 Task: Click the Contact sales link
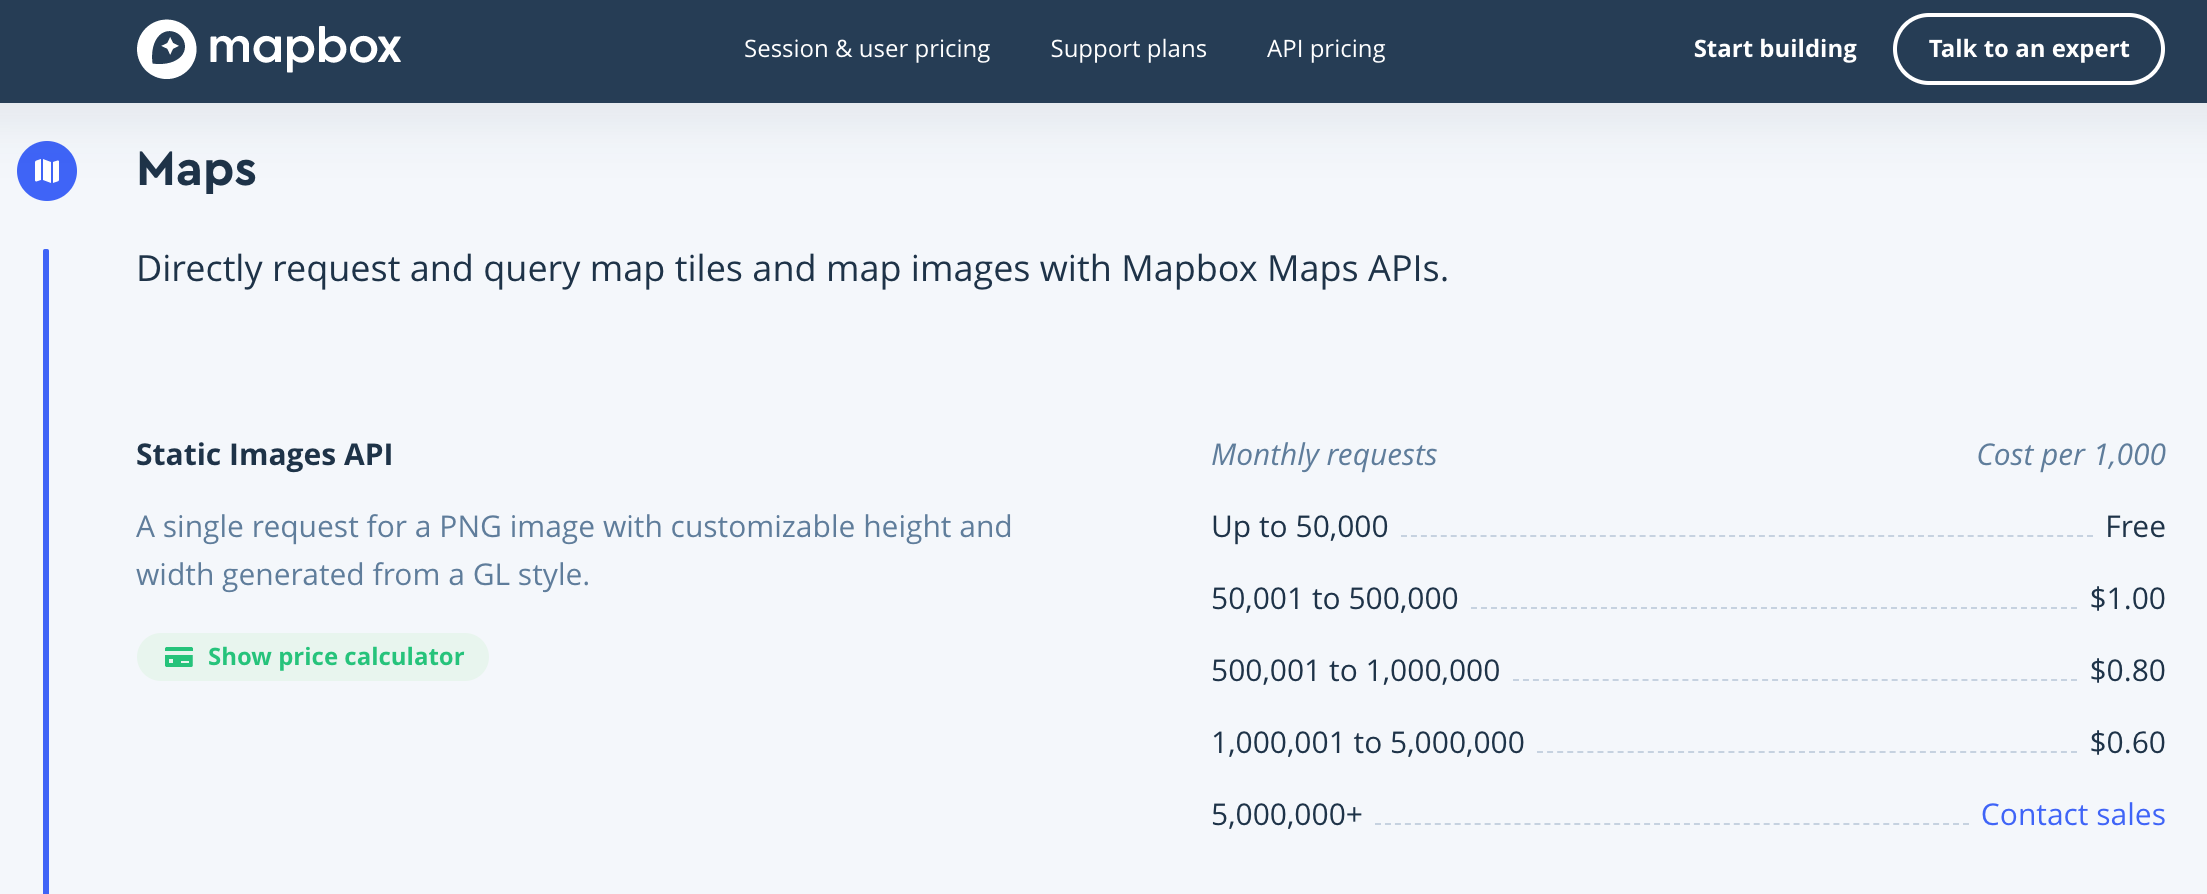tap(2073, 814)
